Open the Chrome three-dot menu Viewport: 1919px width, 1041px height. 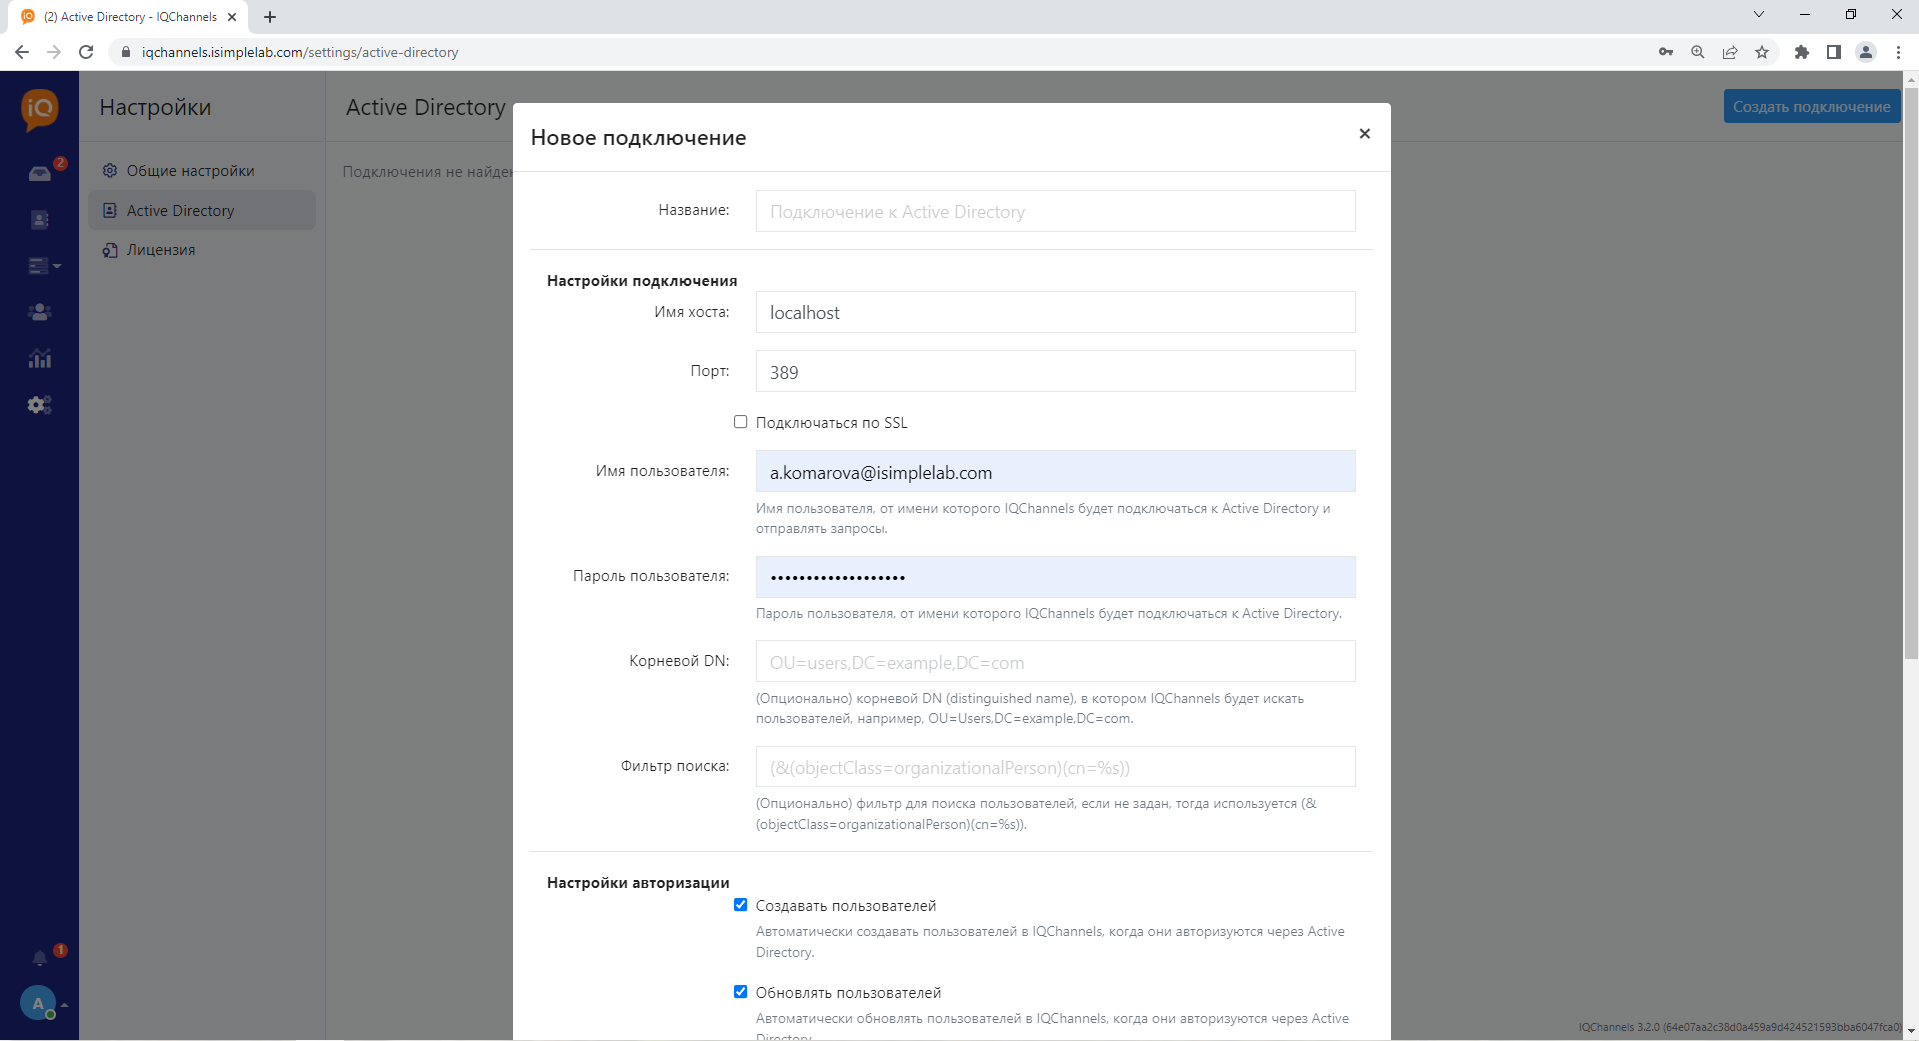[1898, 52]
